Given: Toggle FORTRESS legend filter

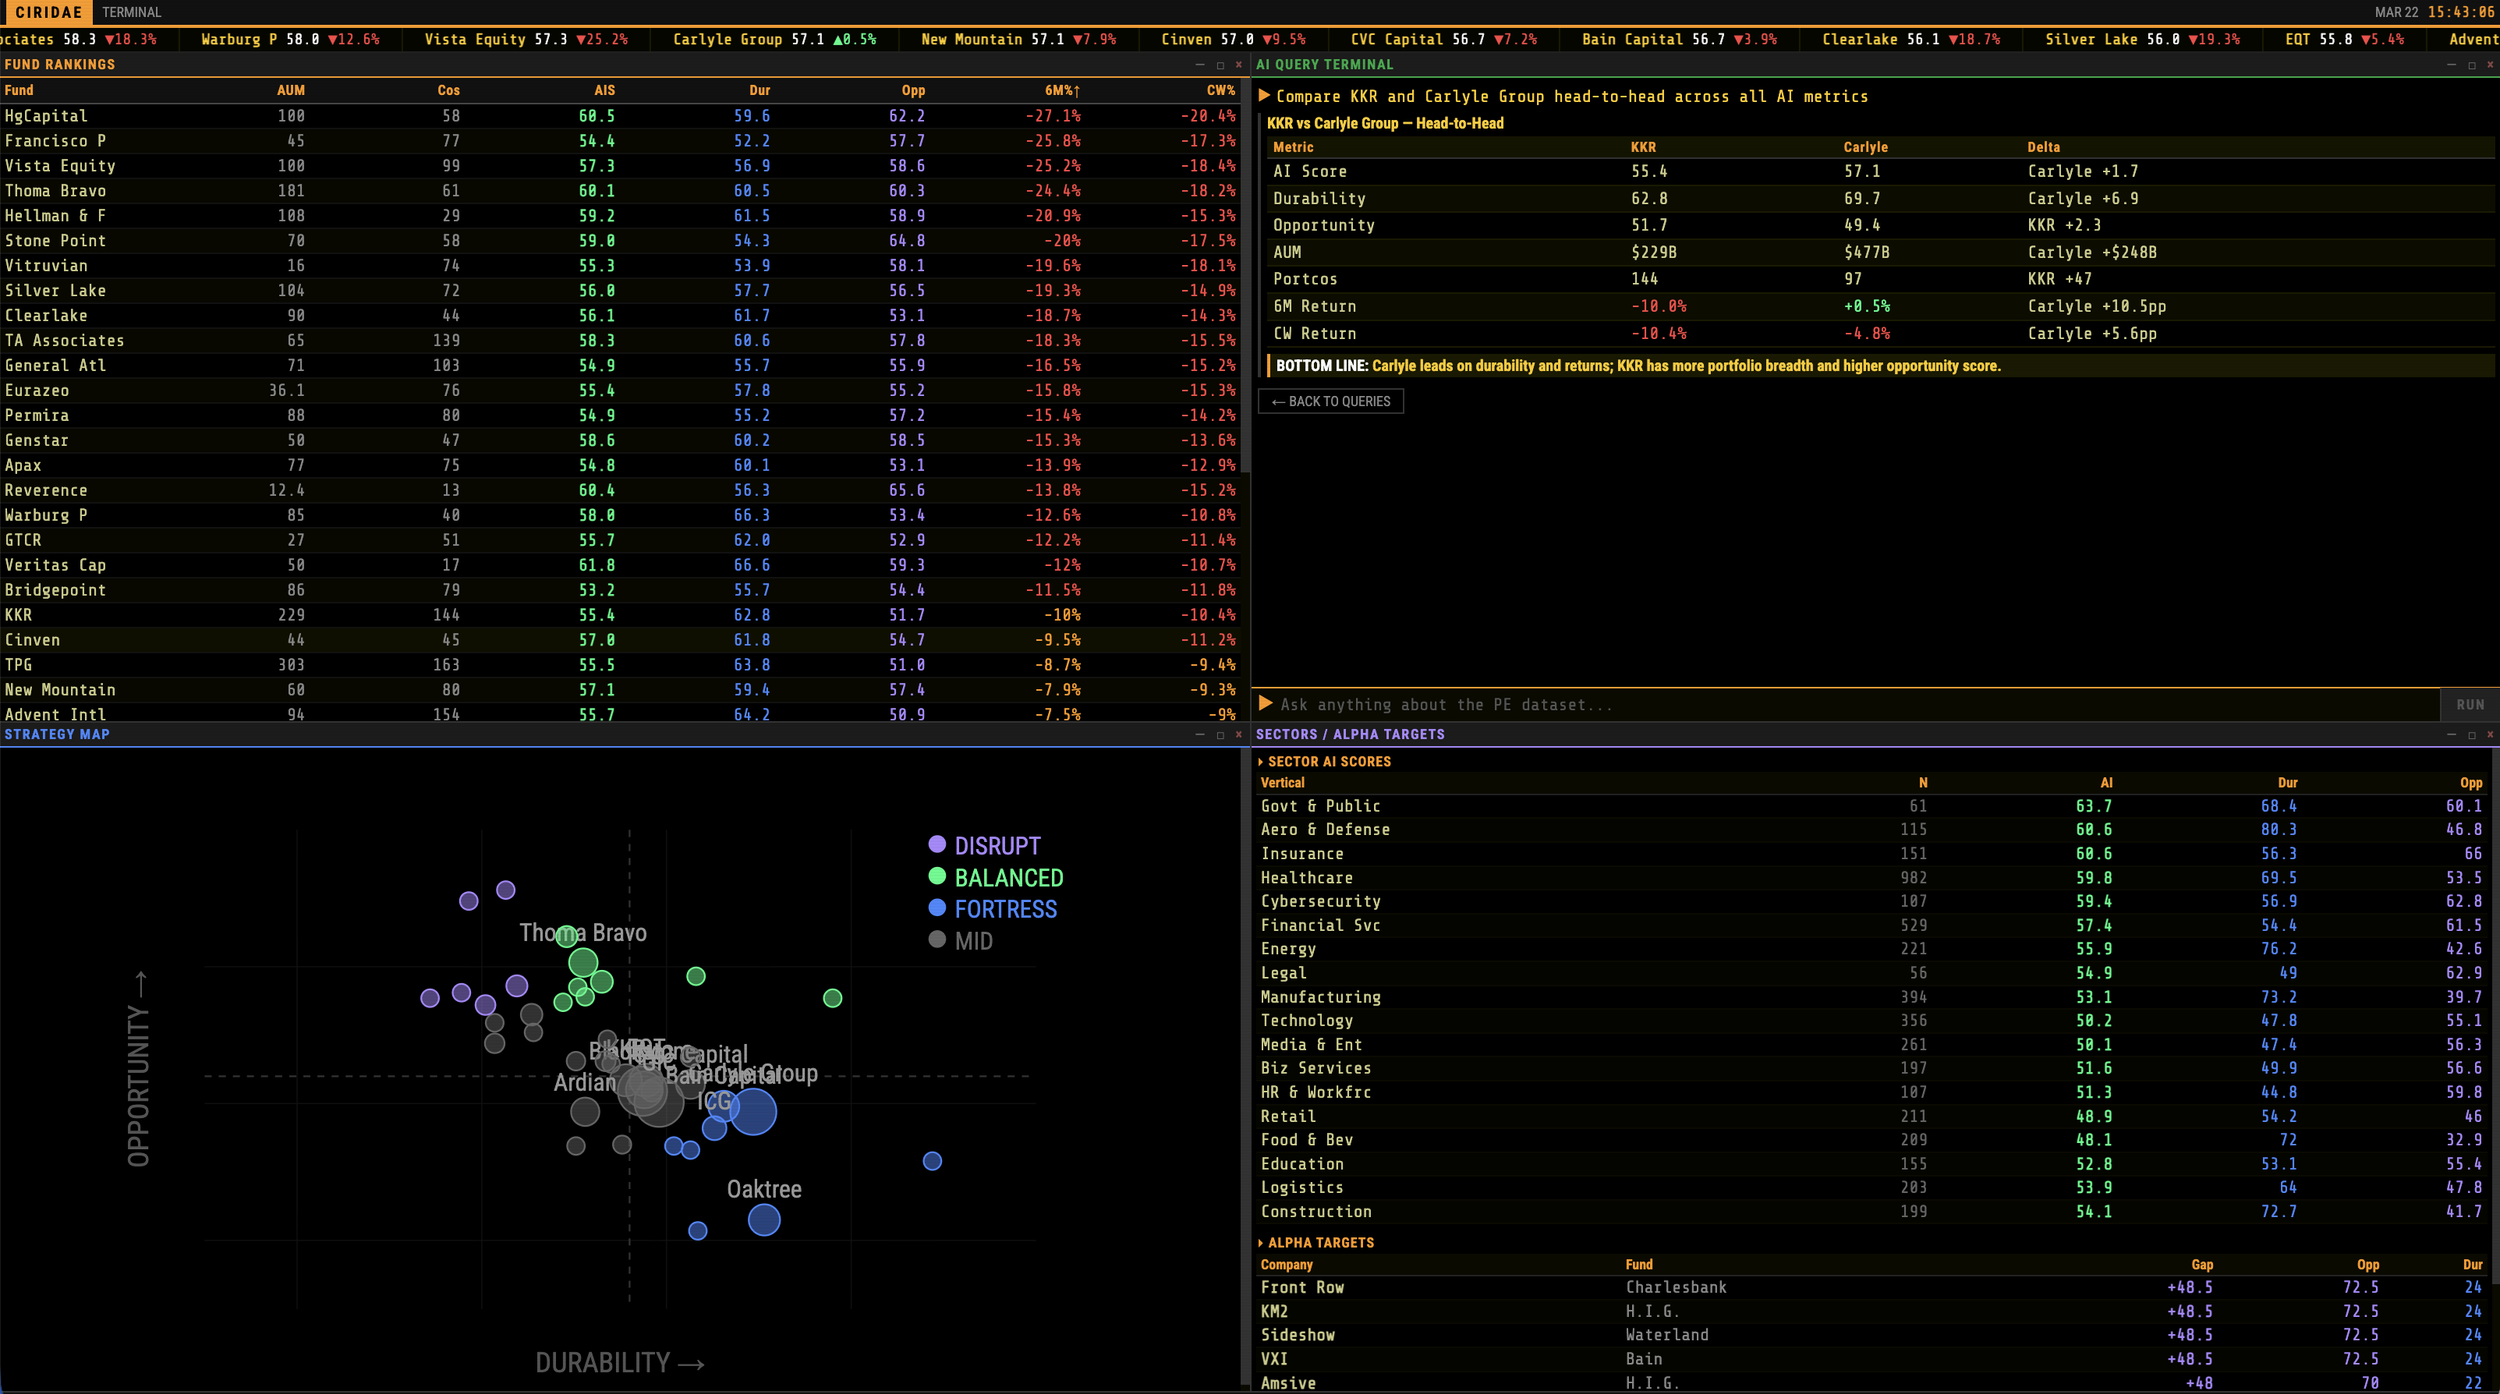Looking at the screenshot, I should tap(1004, 909).
